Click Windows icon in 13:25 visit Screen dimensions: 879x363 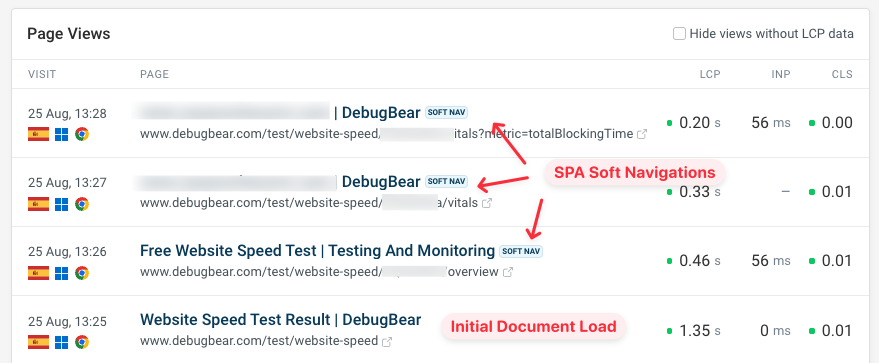pyautogui.click(x=62, y=342)
